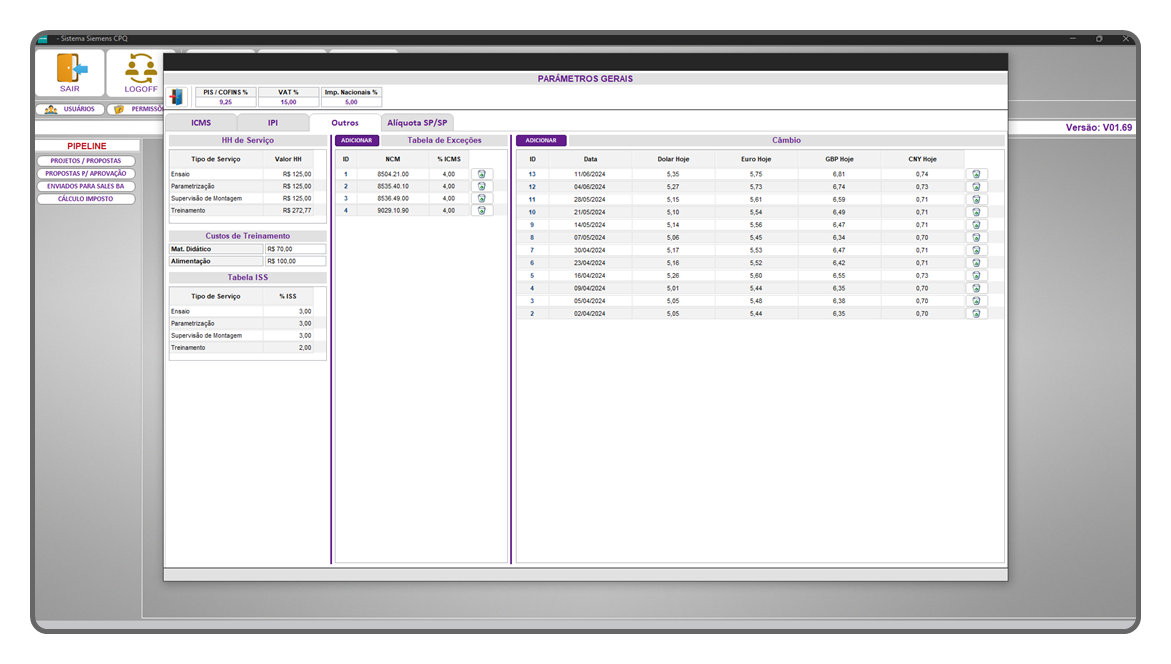The image size is (1171, 664).
Task: Delete Câmbio row dated 21/05/2024
Action: click(976, 212)
